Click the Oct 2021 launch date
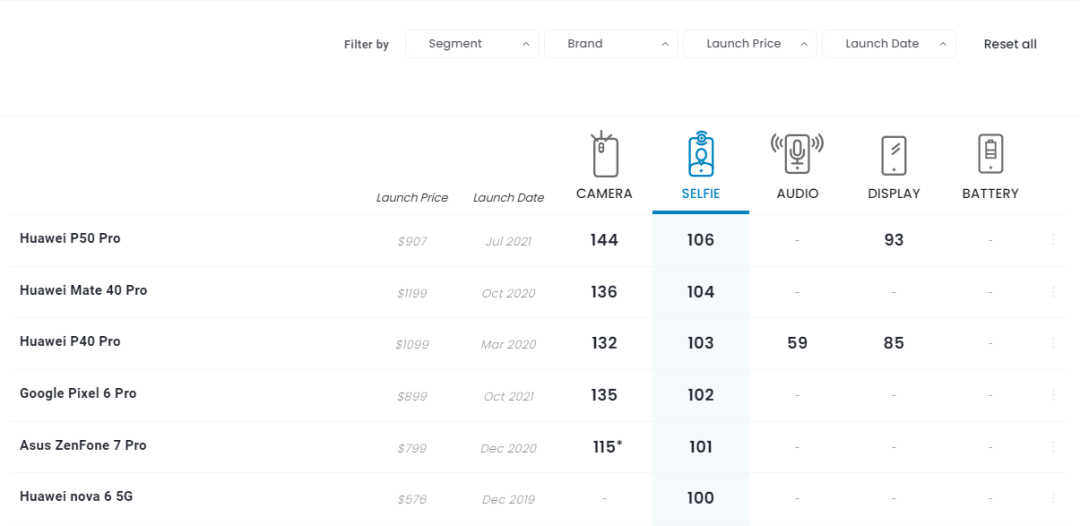This screenshot has width=1080, height=526. 508,397
